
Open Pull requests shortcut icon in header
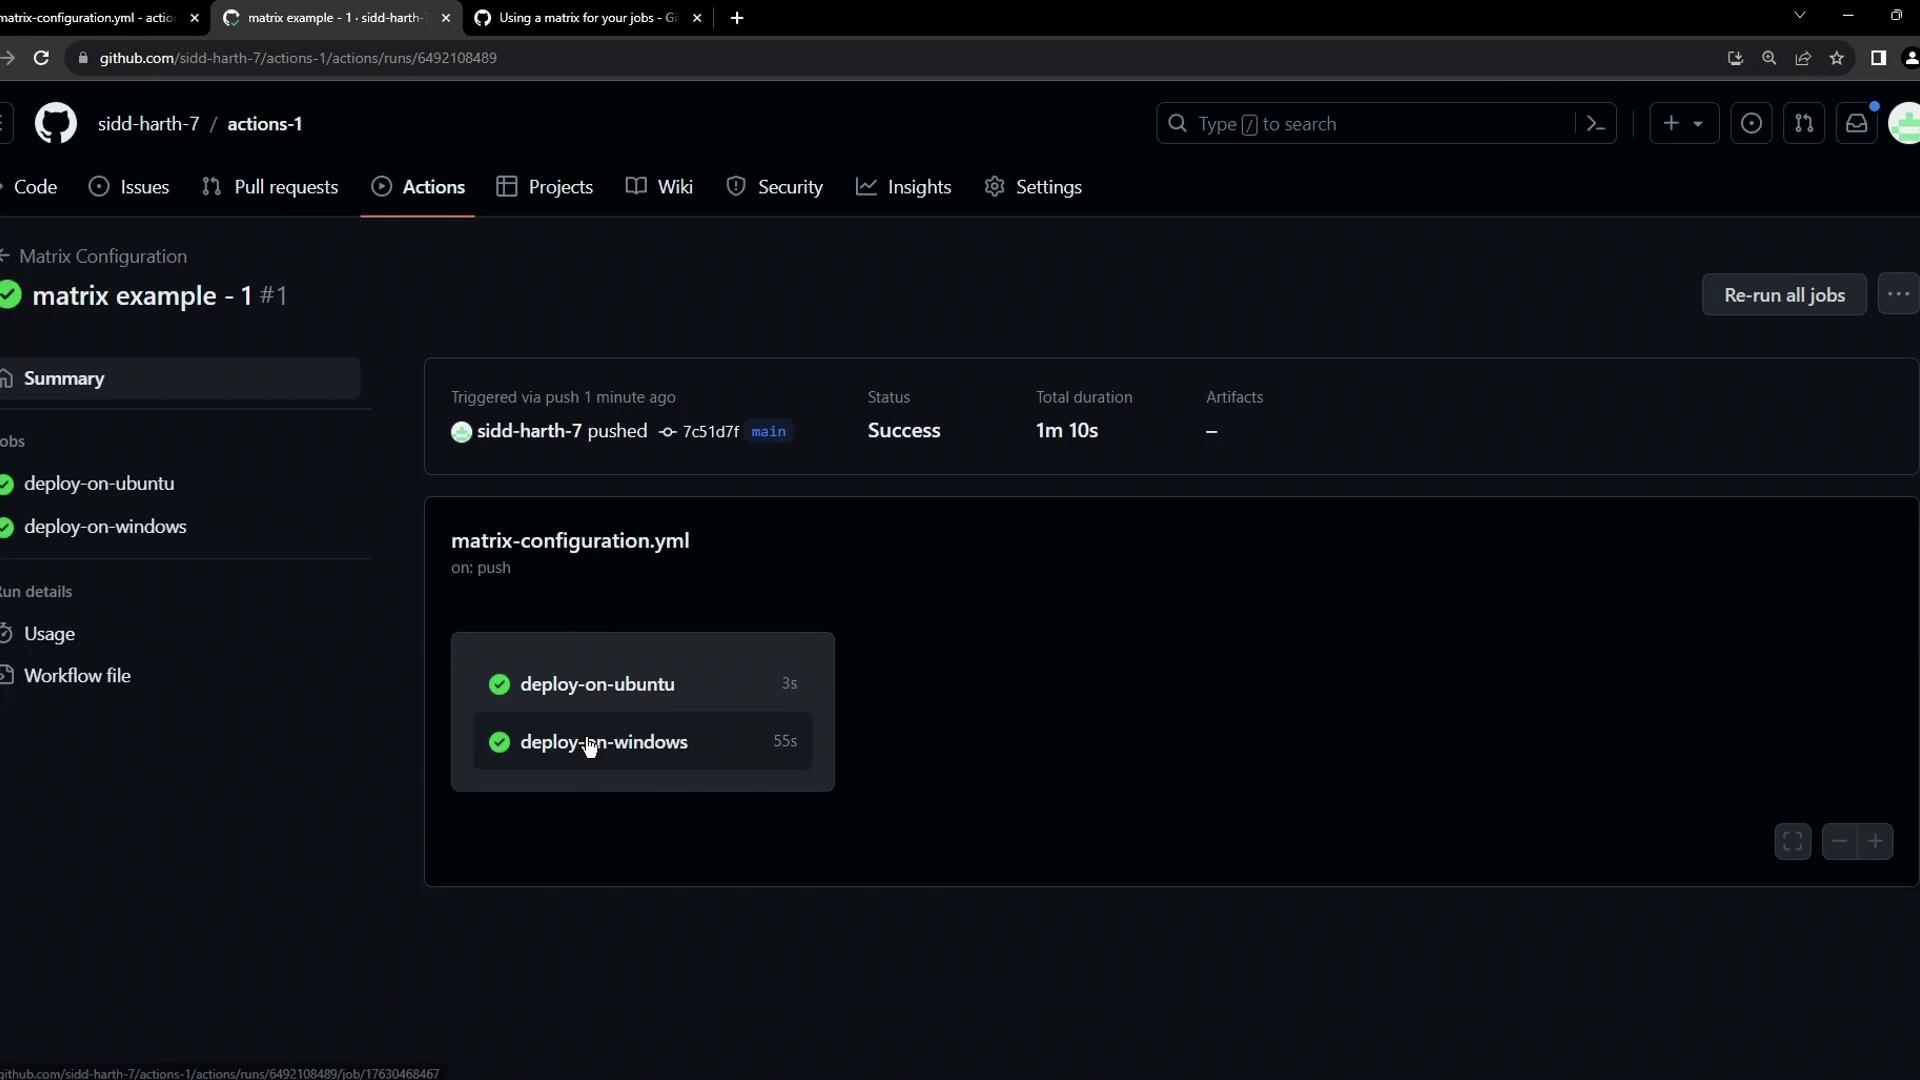(1804, 124)
